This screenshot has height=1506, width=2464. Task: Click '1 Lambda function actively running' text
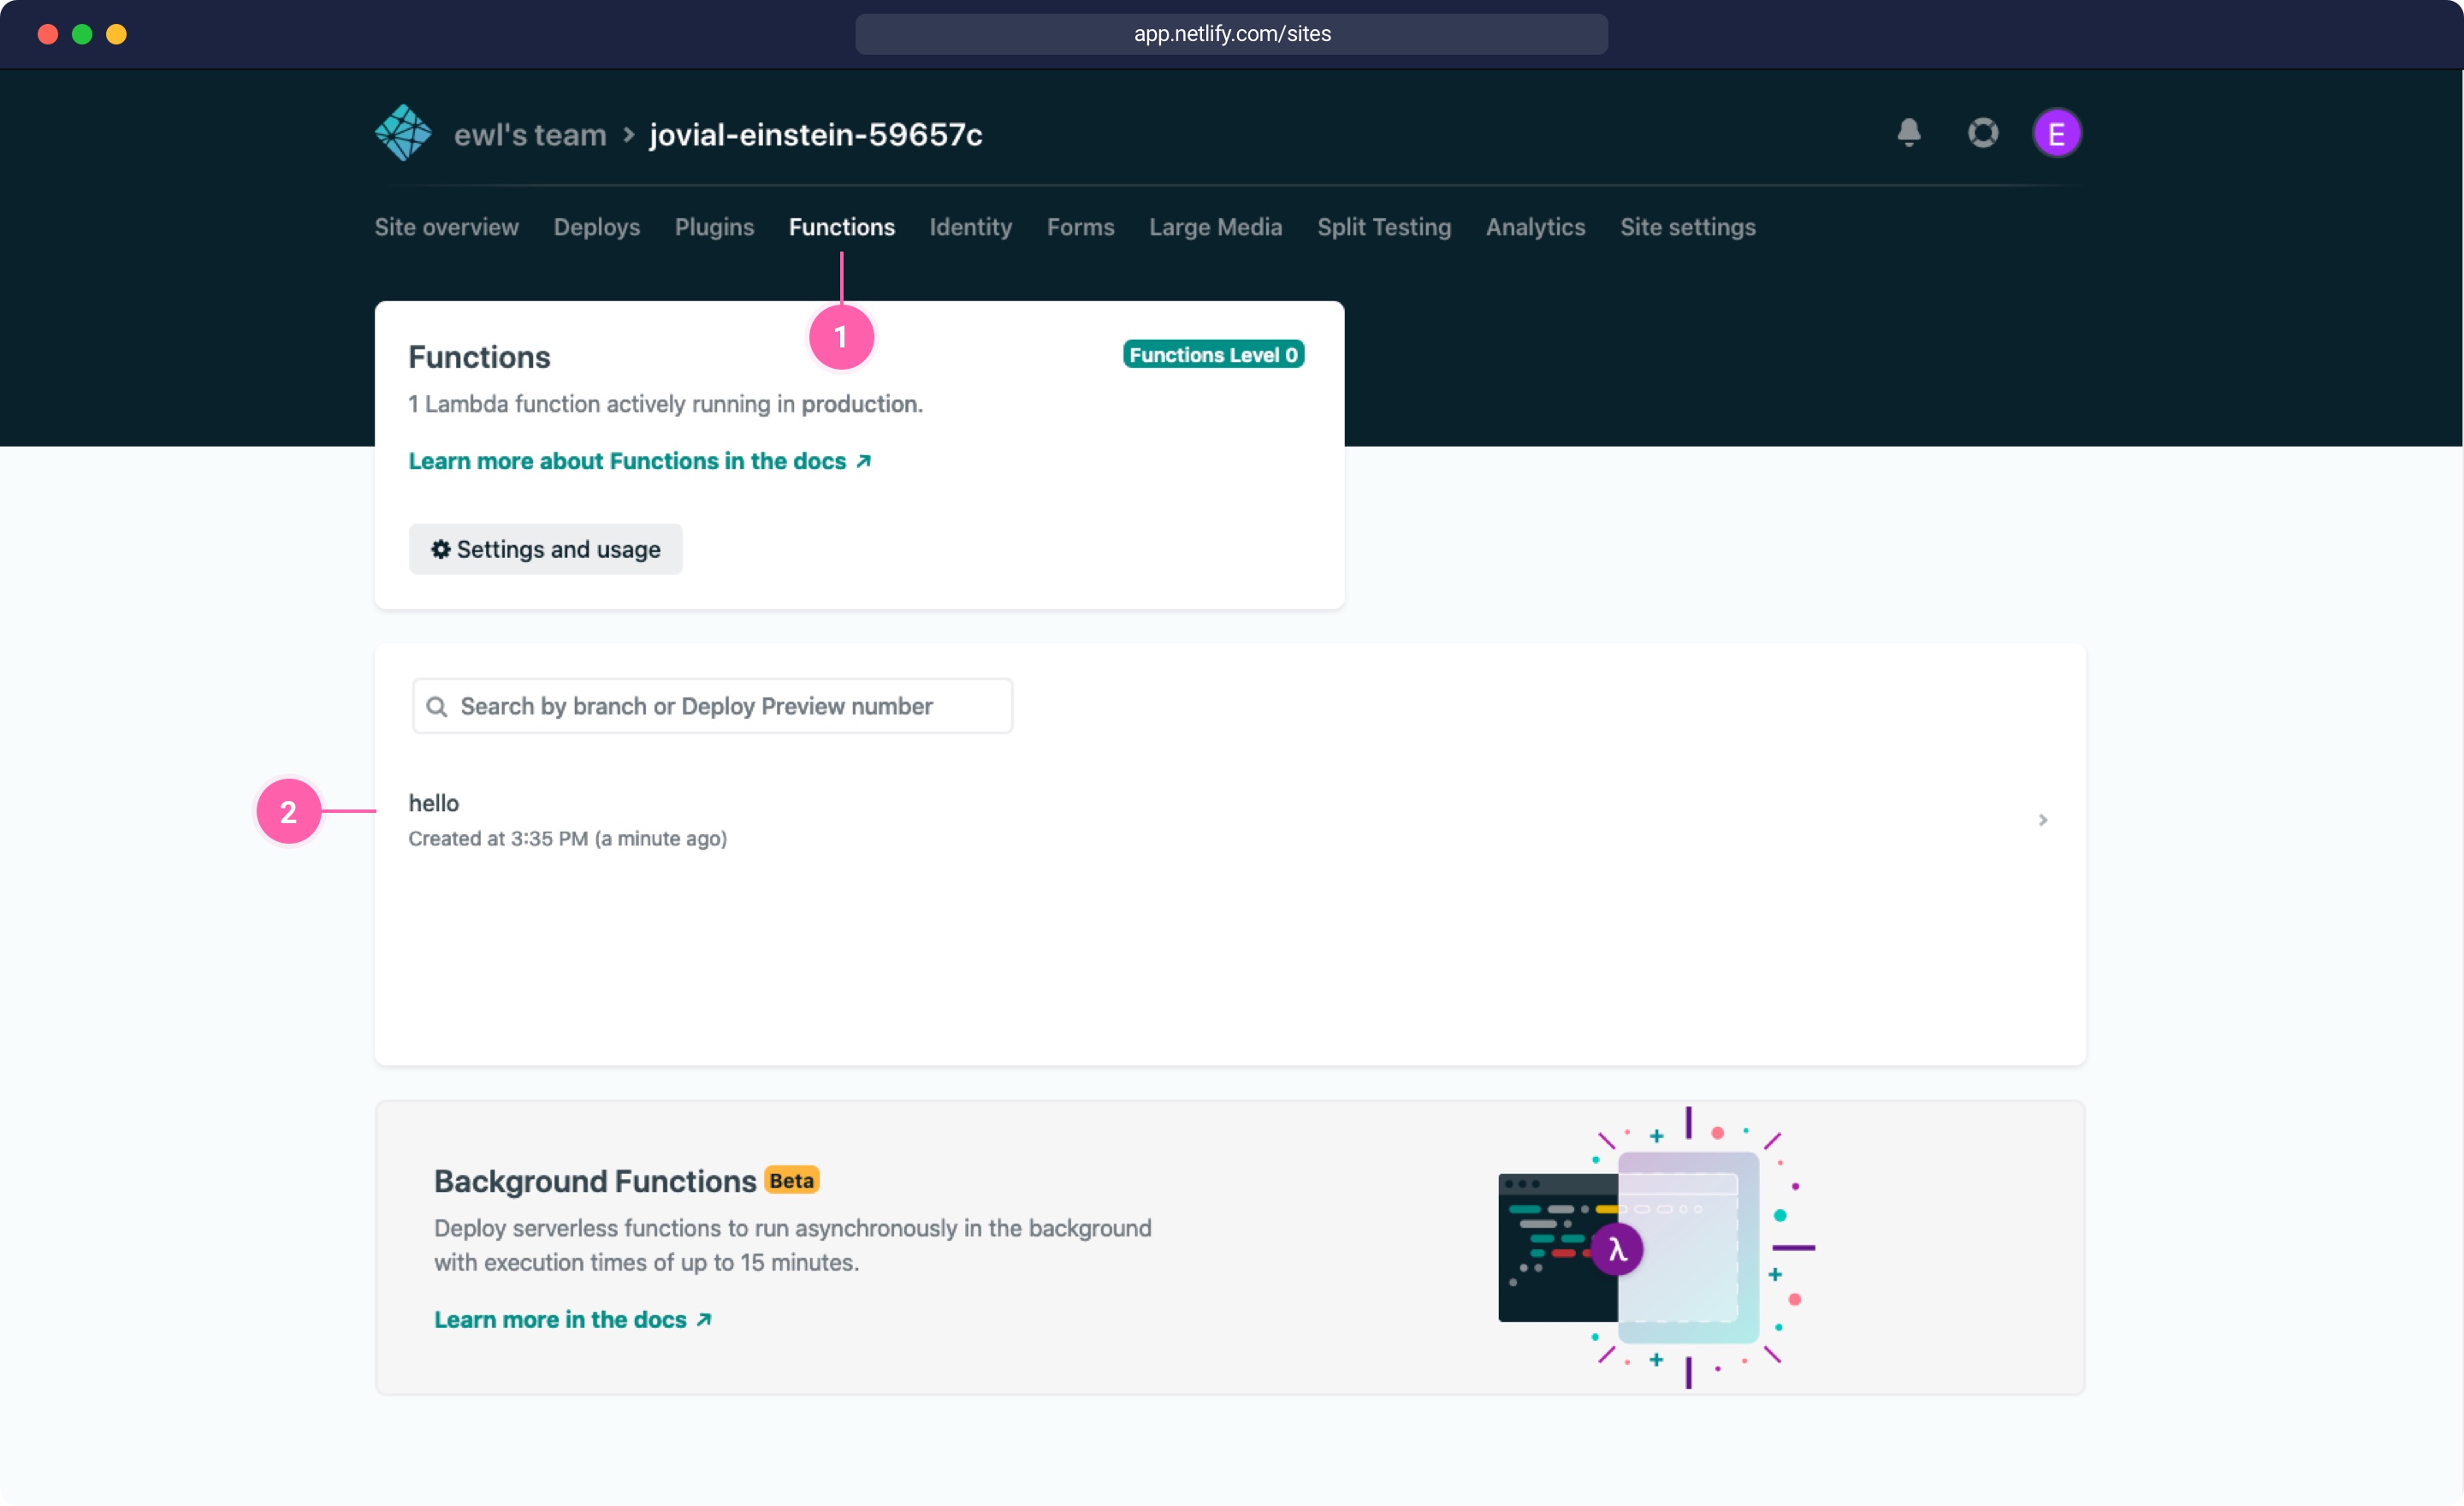[666, 404]
